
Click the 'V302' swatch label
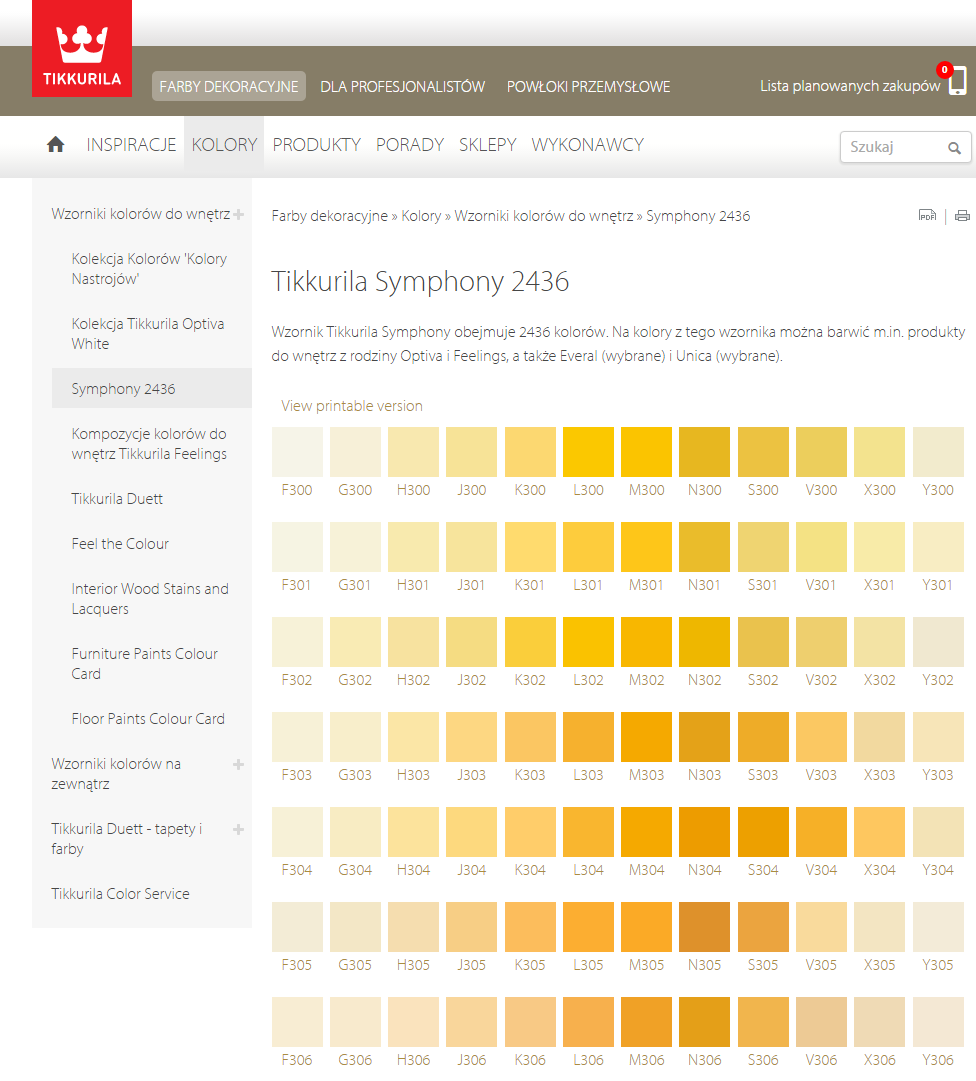(821, 680)
